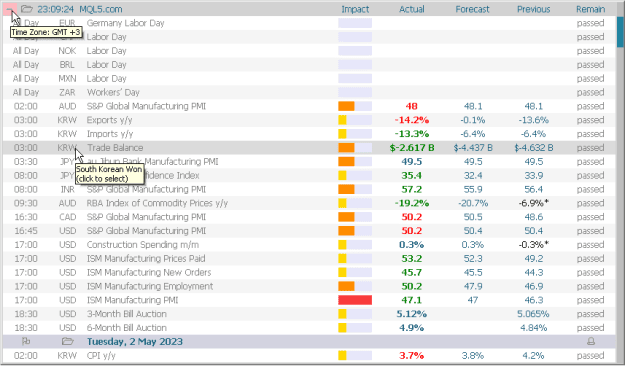The height and width of the screenshot is (366, 625).
Task: Click the previous value 4.84%
Action: pos(533,328)
